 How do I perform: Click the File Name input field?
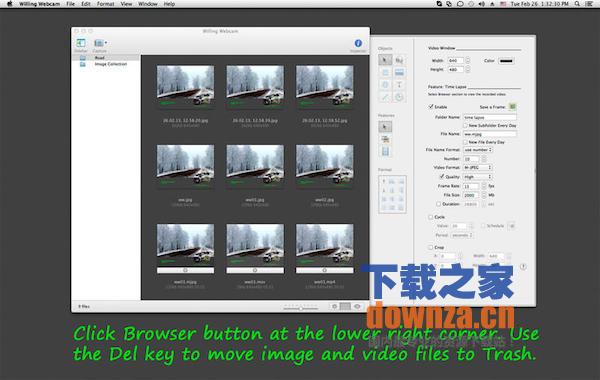point(490,134)
